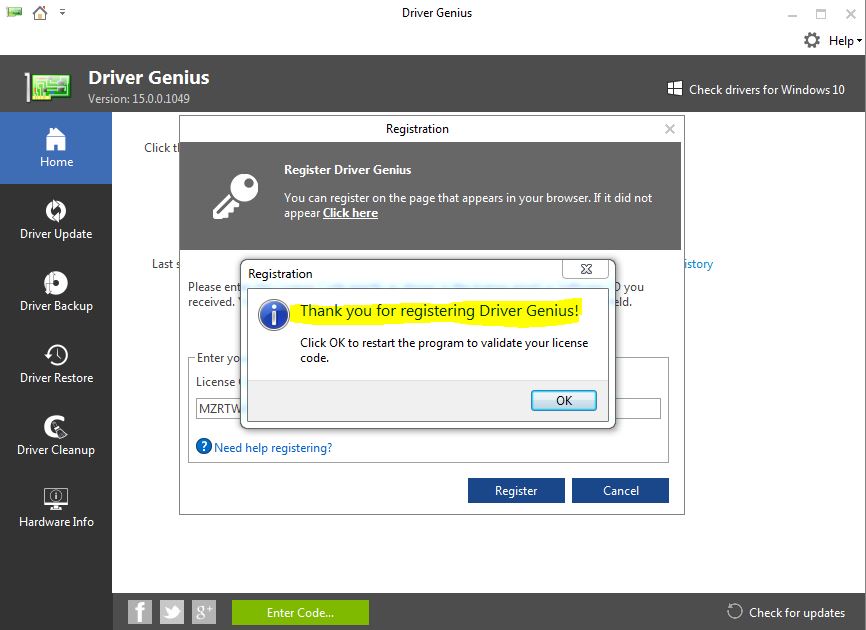Click Cancel in the Registration dialog
866x630 pixels.
click(620, 490)
